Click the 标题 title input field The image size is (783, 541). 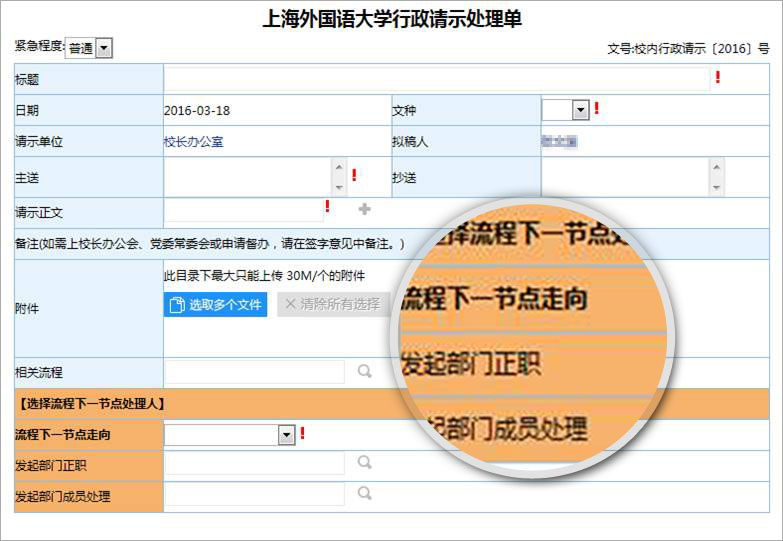(x=437, y=79)
